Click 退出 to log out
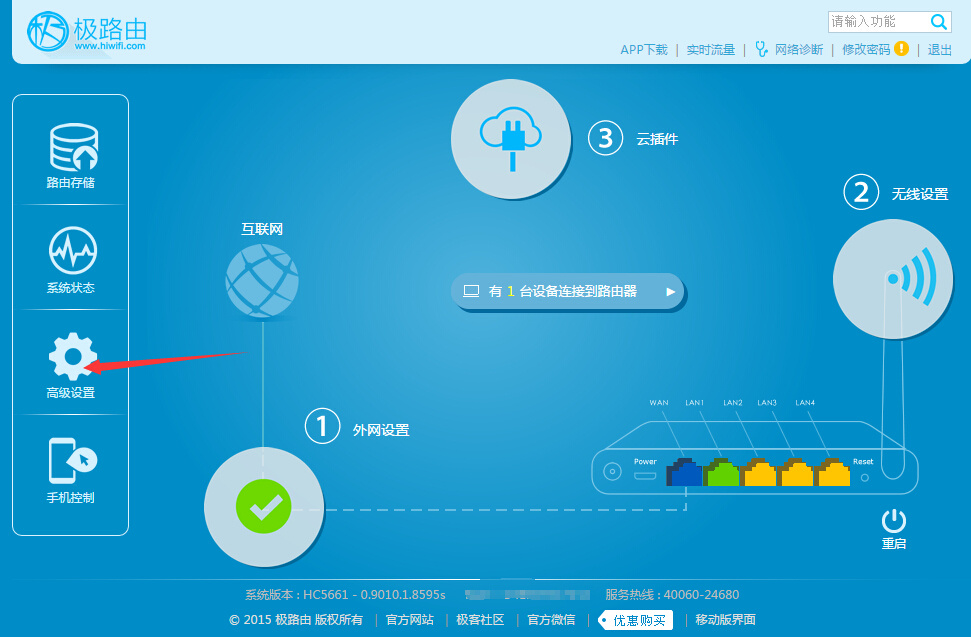This screenshot has height=637, width=971. 939,49
